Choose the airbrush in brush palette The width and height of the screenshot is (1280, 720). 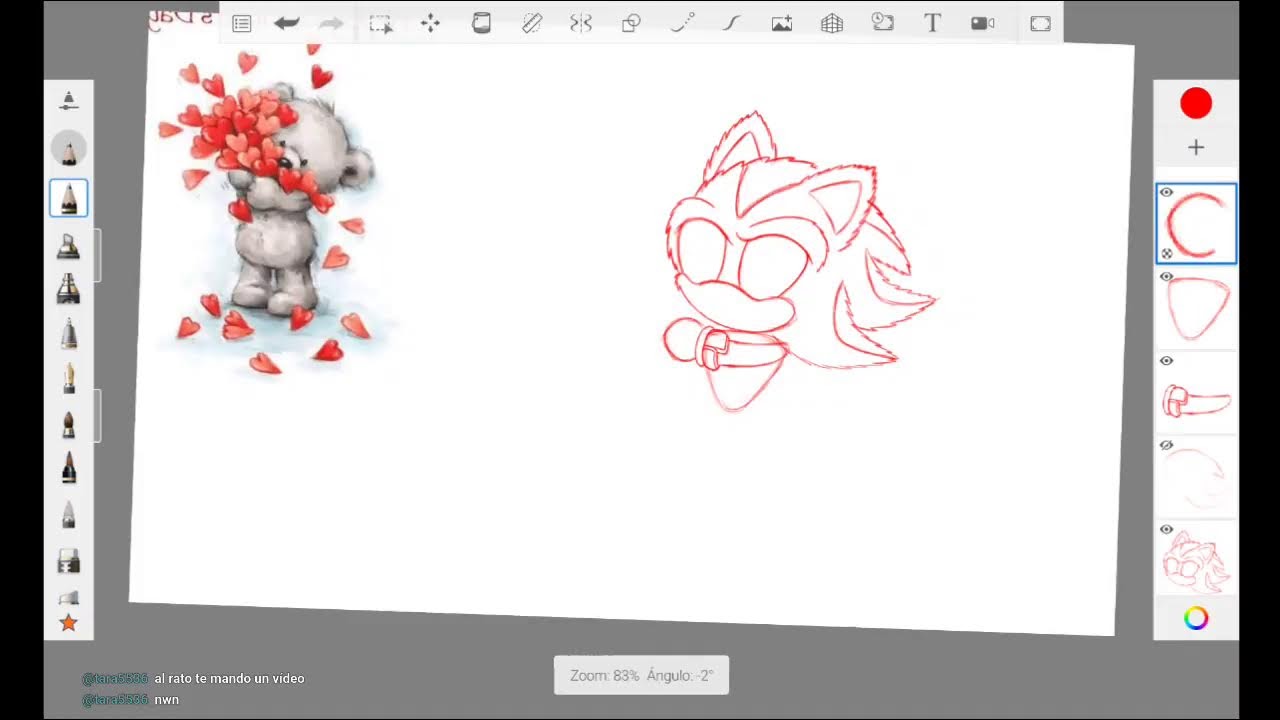coord(69,289)
